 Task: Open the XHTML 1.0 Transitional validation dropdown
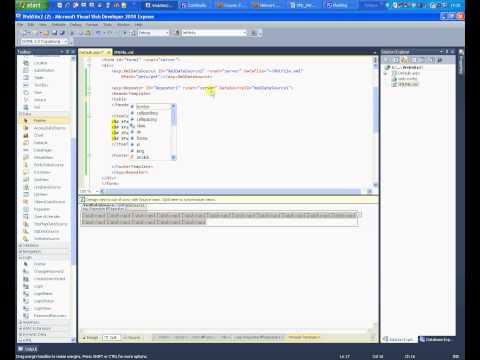(65, 41)
